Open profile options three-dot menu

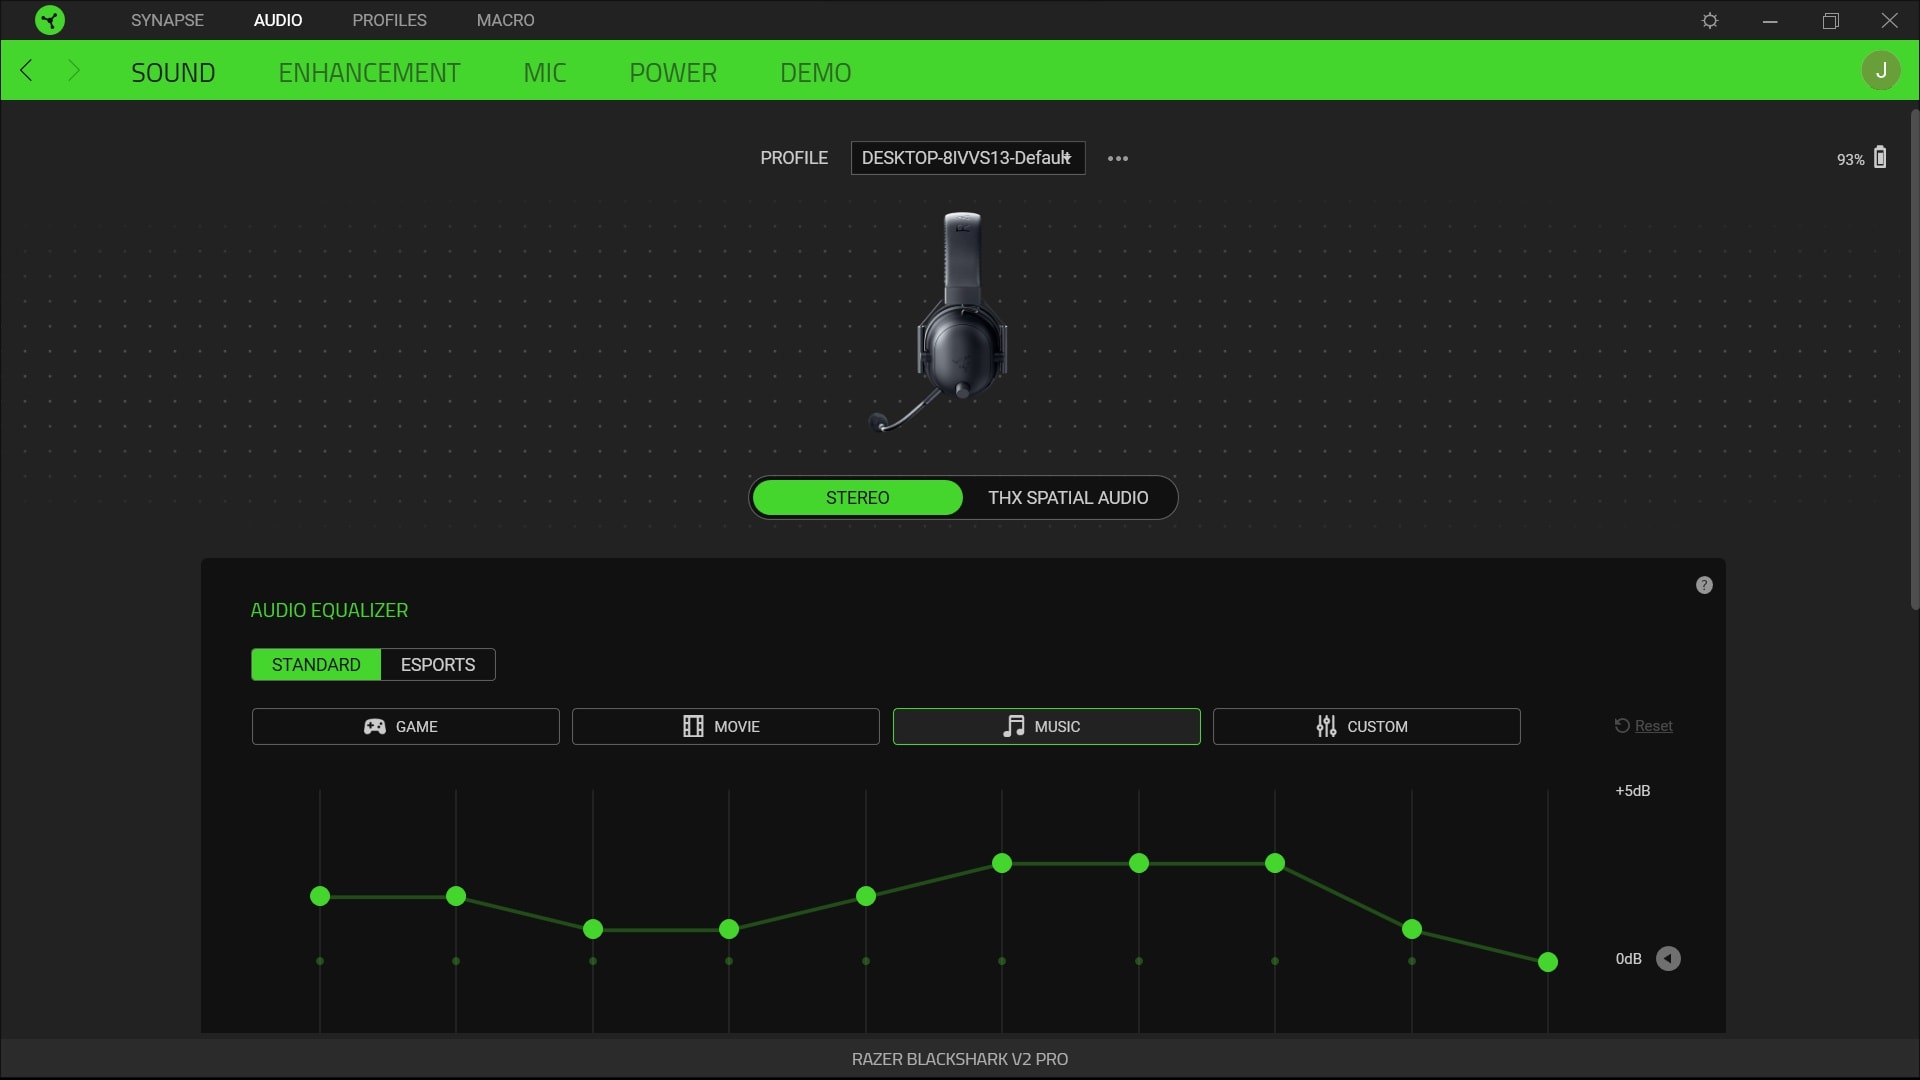[1118, 158]
